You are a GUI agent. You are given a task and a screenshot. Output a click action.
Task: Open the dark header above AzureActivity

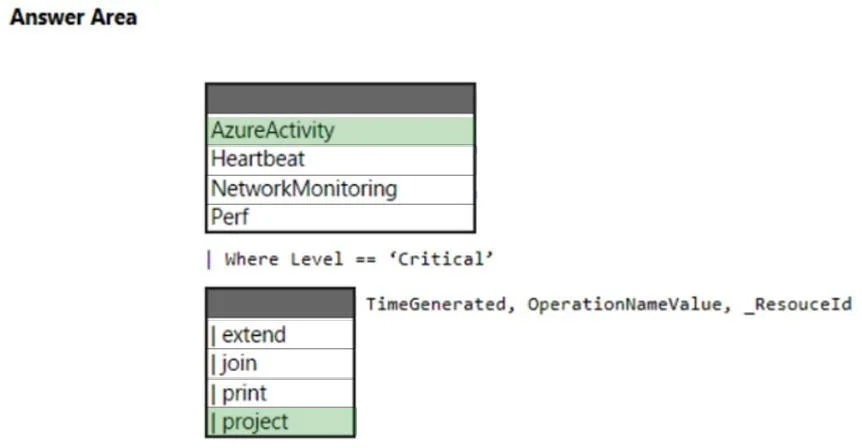click(340, 99)
